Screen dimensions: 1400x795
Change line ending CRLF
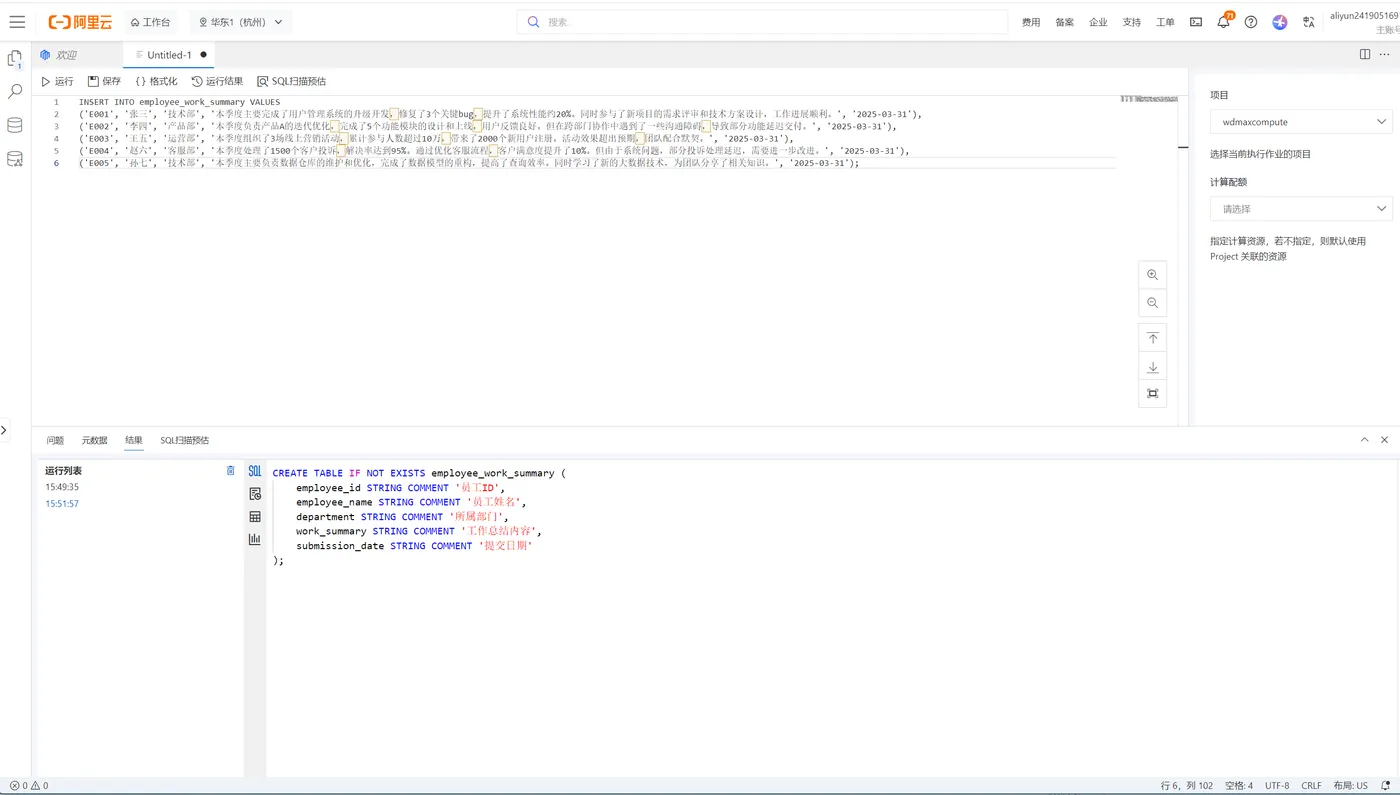1311,786
